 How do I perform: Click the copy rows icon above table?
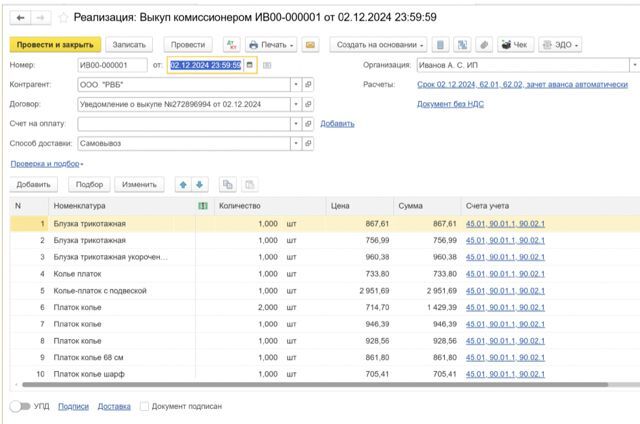[x=228, y=185]
